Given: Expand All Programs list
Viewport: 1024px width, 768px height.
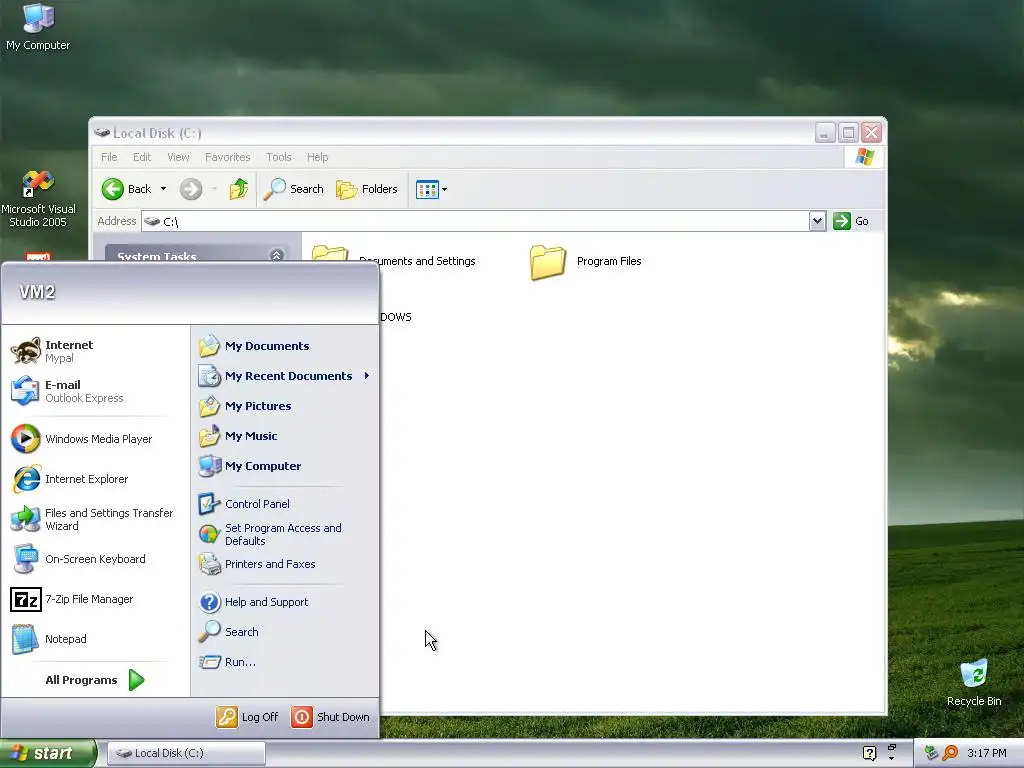Looking at the screenshot, I should (x=95, y=680).
